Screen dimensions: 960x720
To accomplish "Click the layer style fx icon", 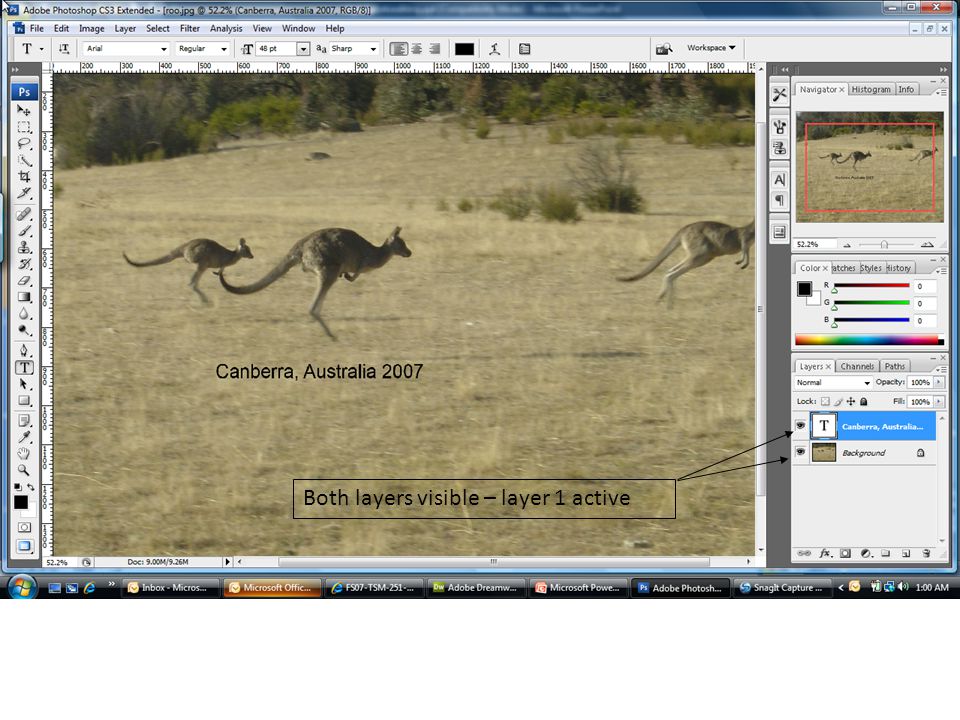I will click(x=825, y=553).
